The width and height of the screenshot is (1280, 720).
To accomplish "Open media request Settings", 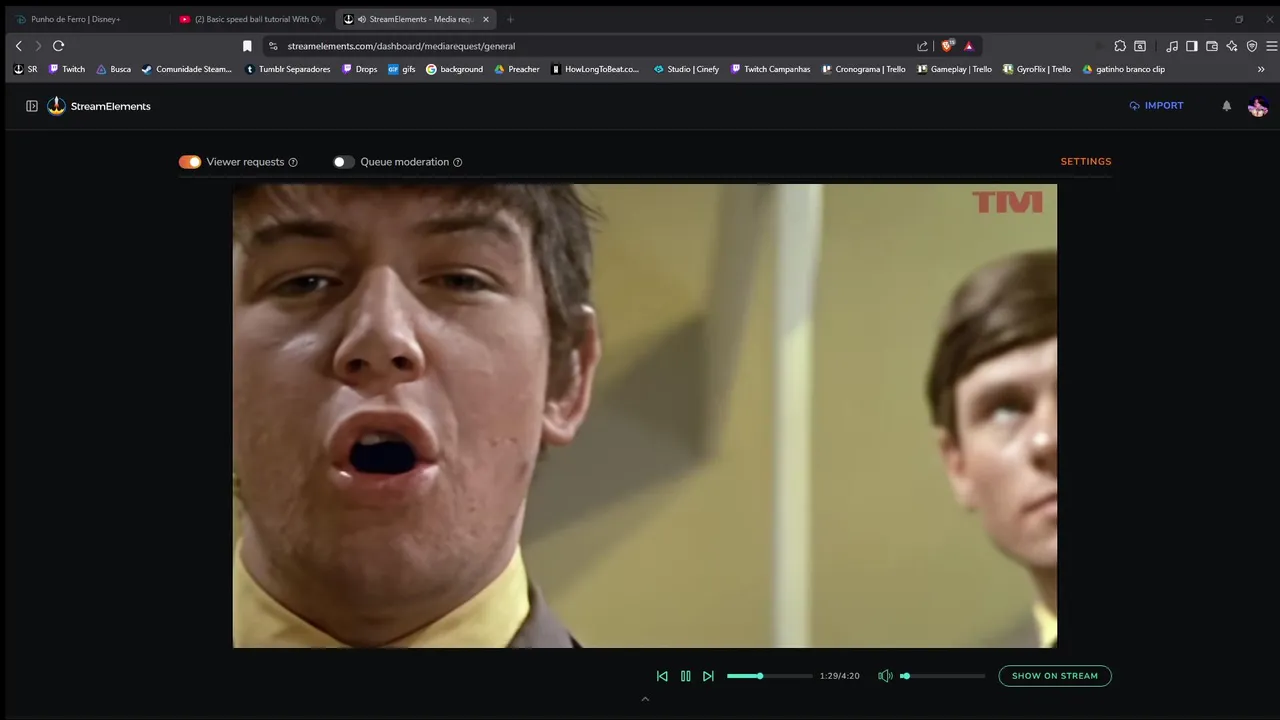I will click(x=1086, y=161).
